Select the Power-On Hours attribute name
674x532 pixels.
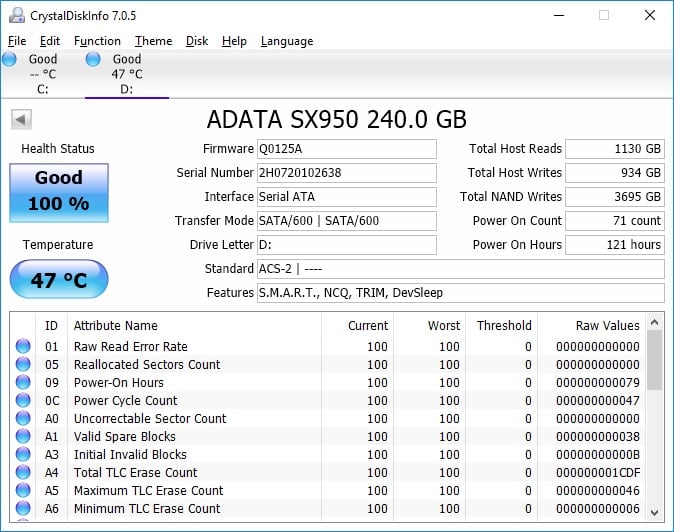point(119,382)
